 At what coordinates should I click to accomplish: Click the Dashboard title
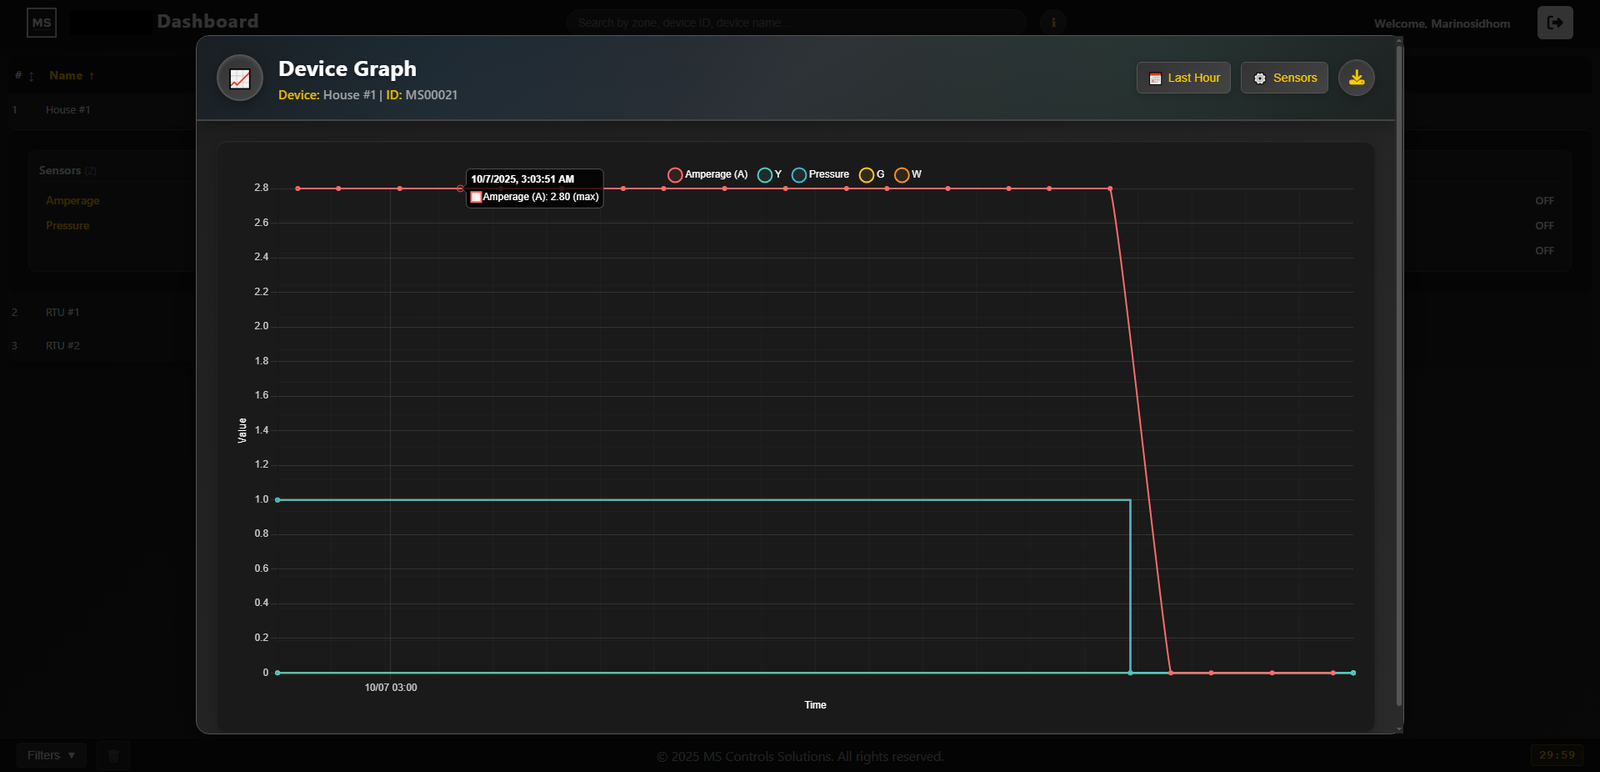(208, 21)
